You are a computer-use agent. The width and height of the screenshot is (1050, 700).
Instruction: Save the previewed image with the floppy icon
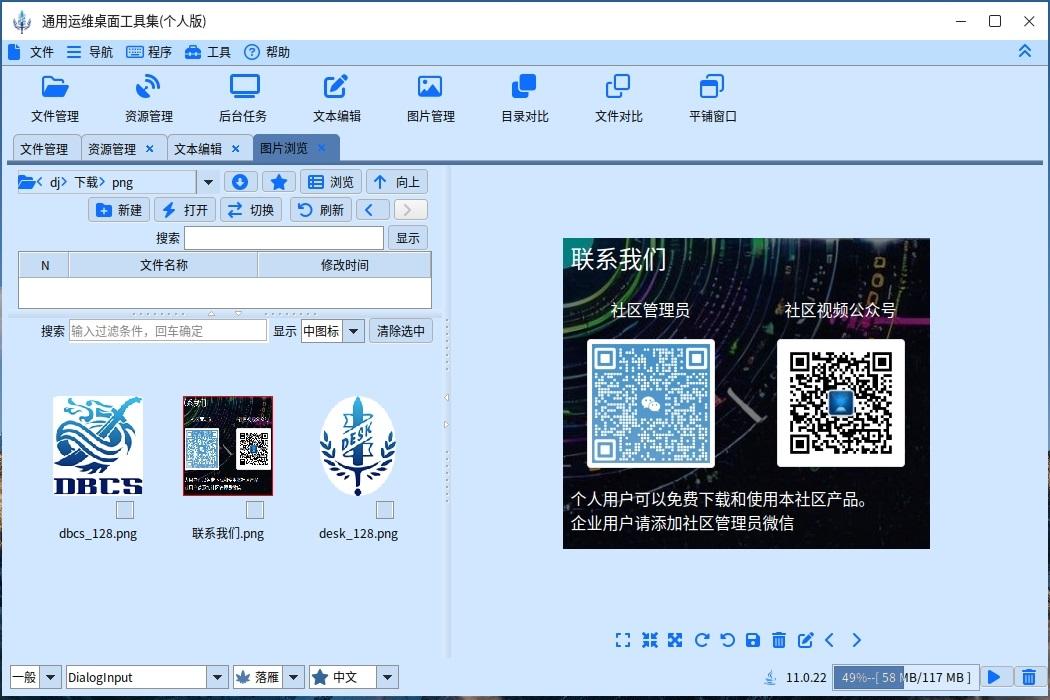[x=753, y=640]
